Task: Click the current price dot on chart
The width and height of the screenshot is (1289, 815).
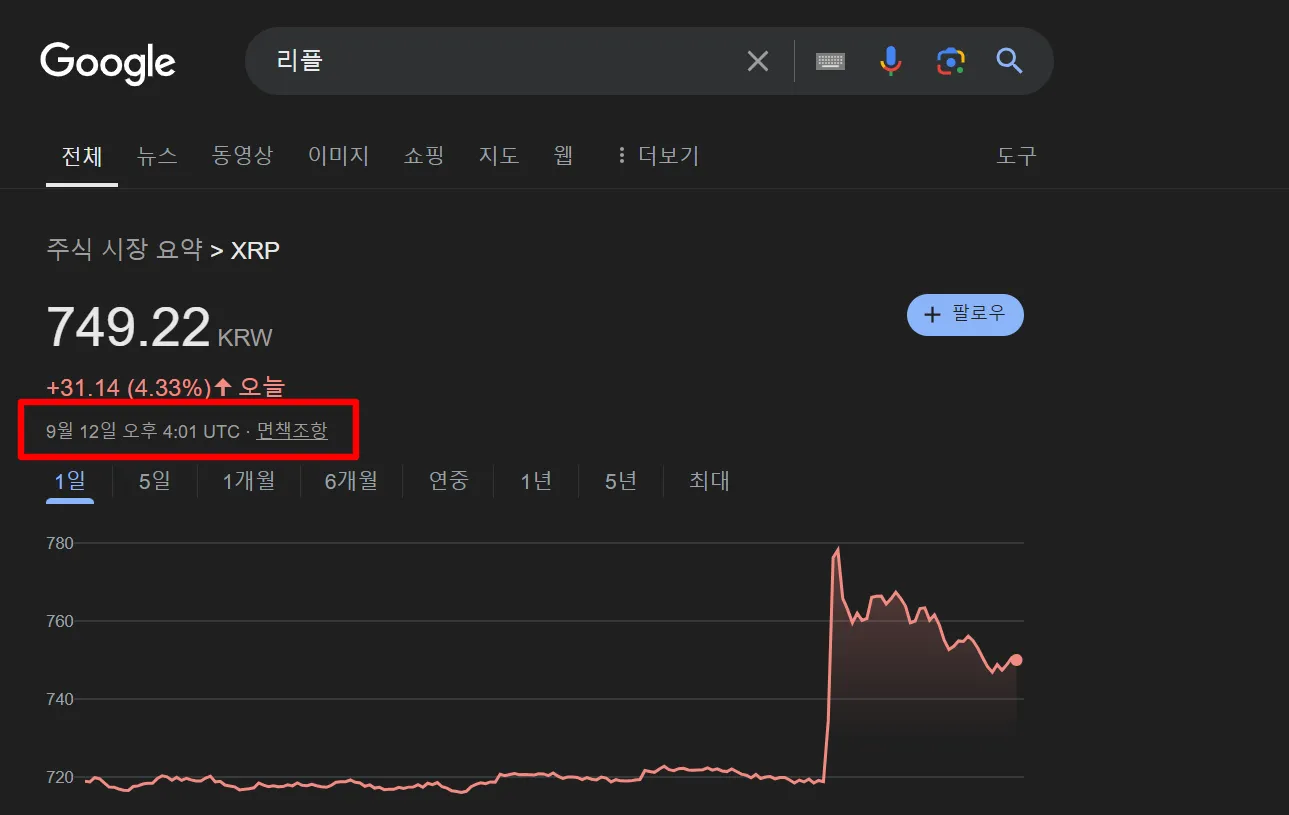Action: (x=1016, y=660)
